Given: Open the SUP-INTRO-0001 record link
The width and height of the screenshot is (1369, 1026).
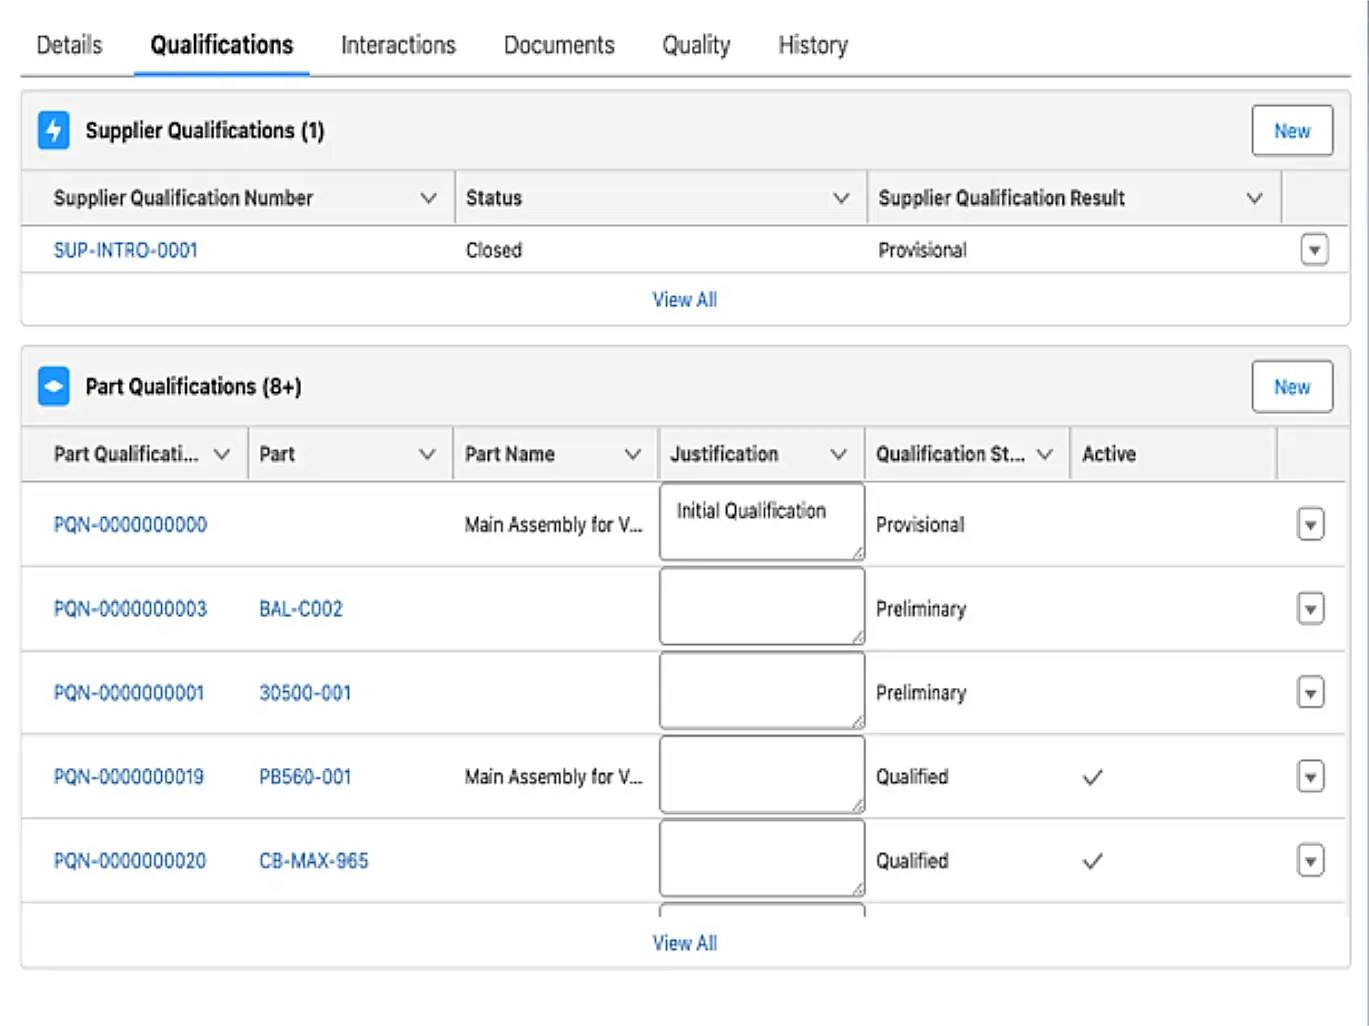Looking at the screenshot, I should pos(126,250).
